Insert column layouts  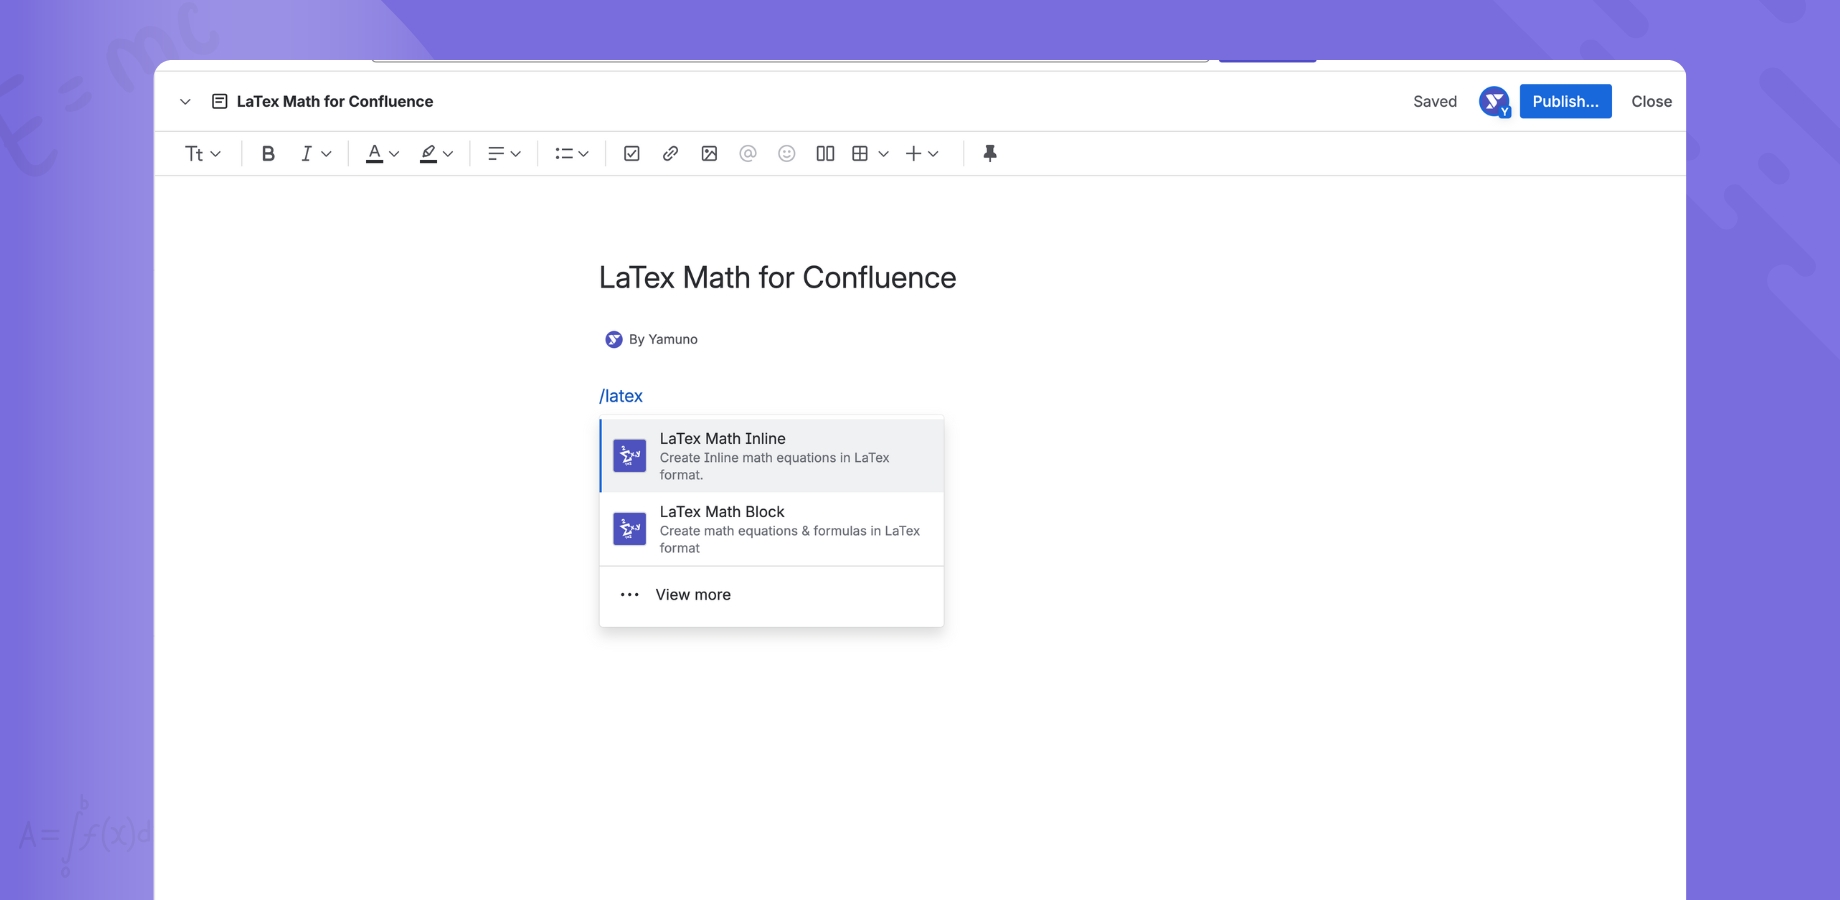click(825, 154)
